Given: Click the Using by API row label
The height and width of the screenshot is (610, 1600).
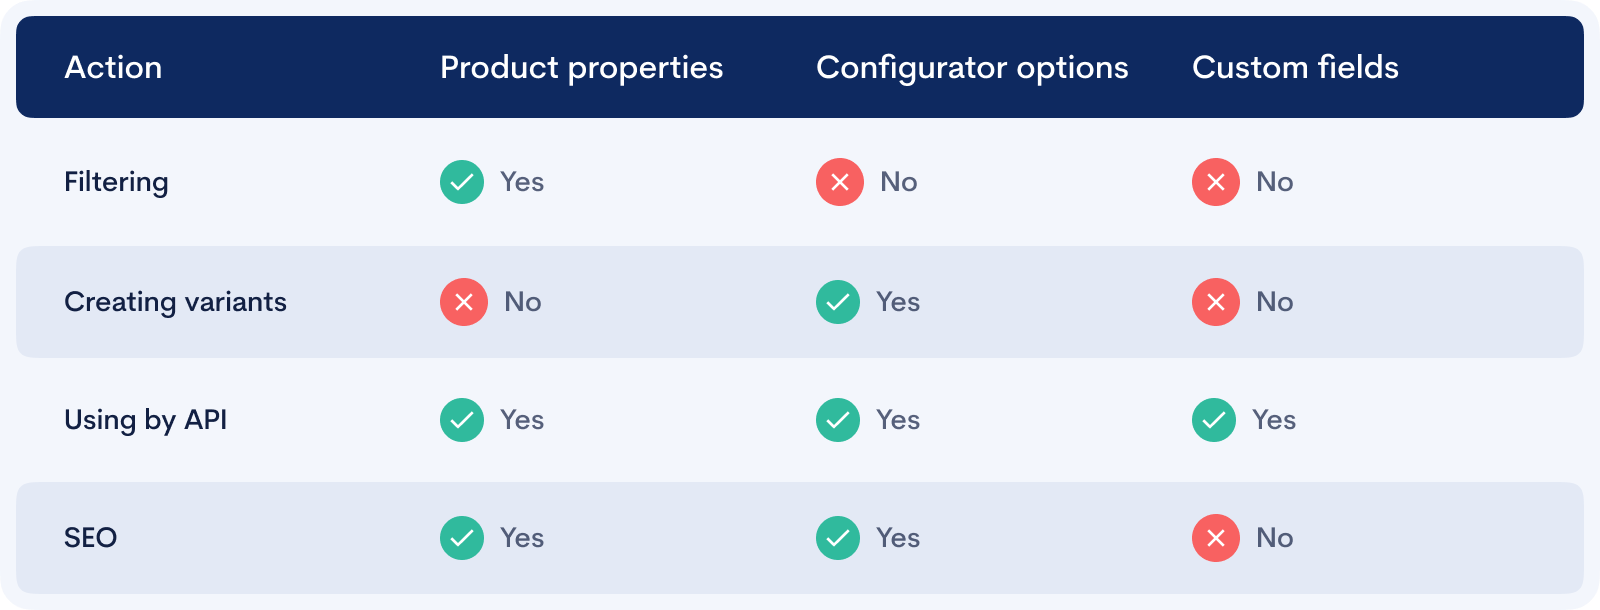Looking at the screenshot, I should [146, 421].
